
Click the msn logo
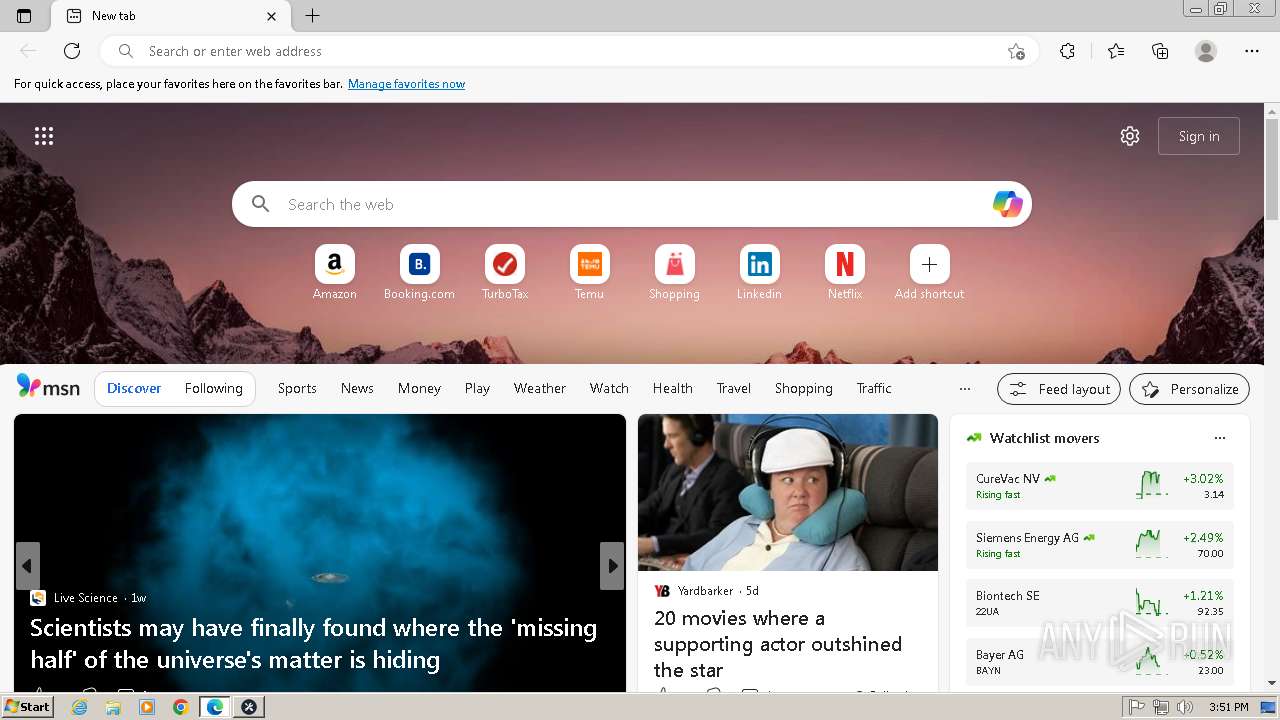(x=48, y=387)
